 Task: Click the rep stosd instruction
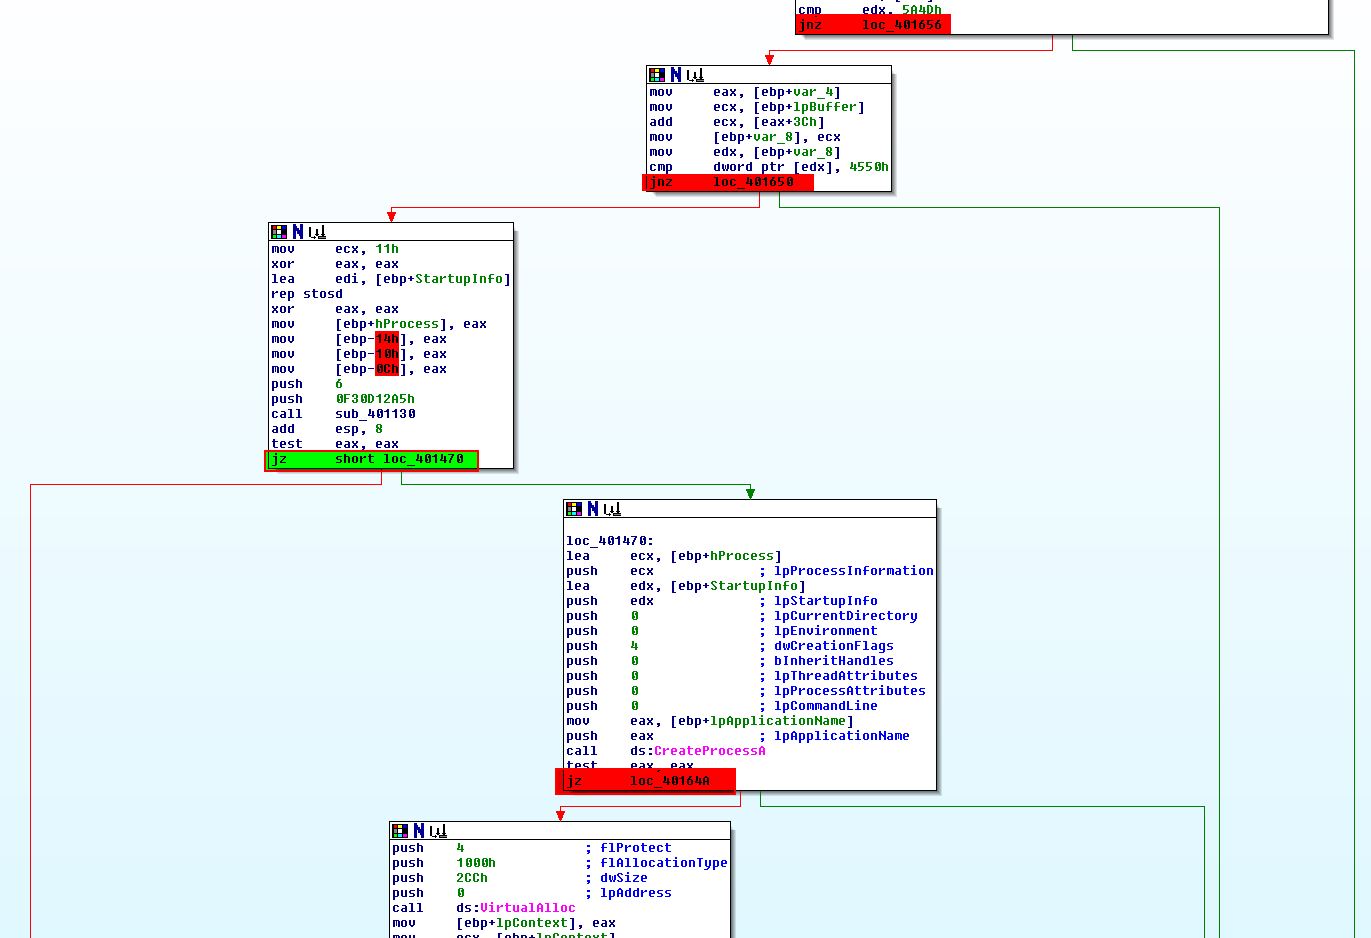[307, 294]
